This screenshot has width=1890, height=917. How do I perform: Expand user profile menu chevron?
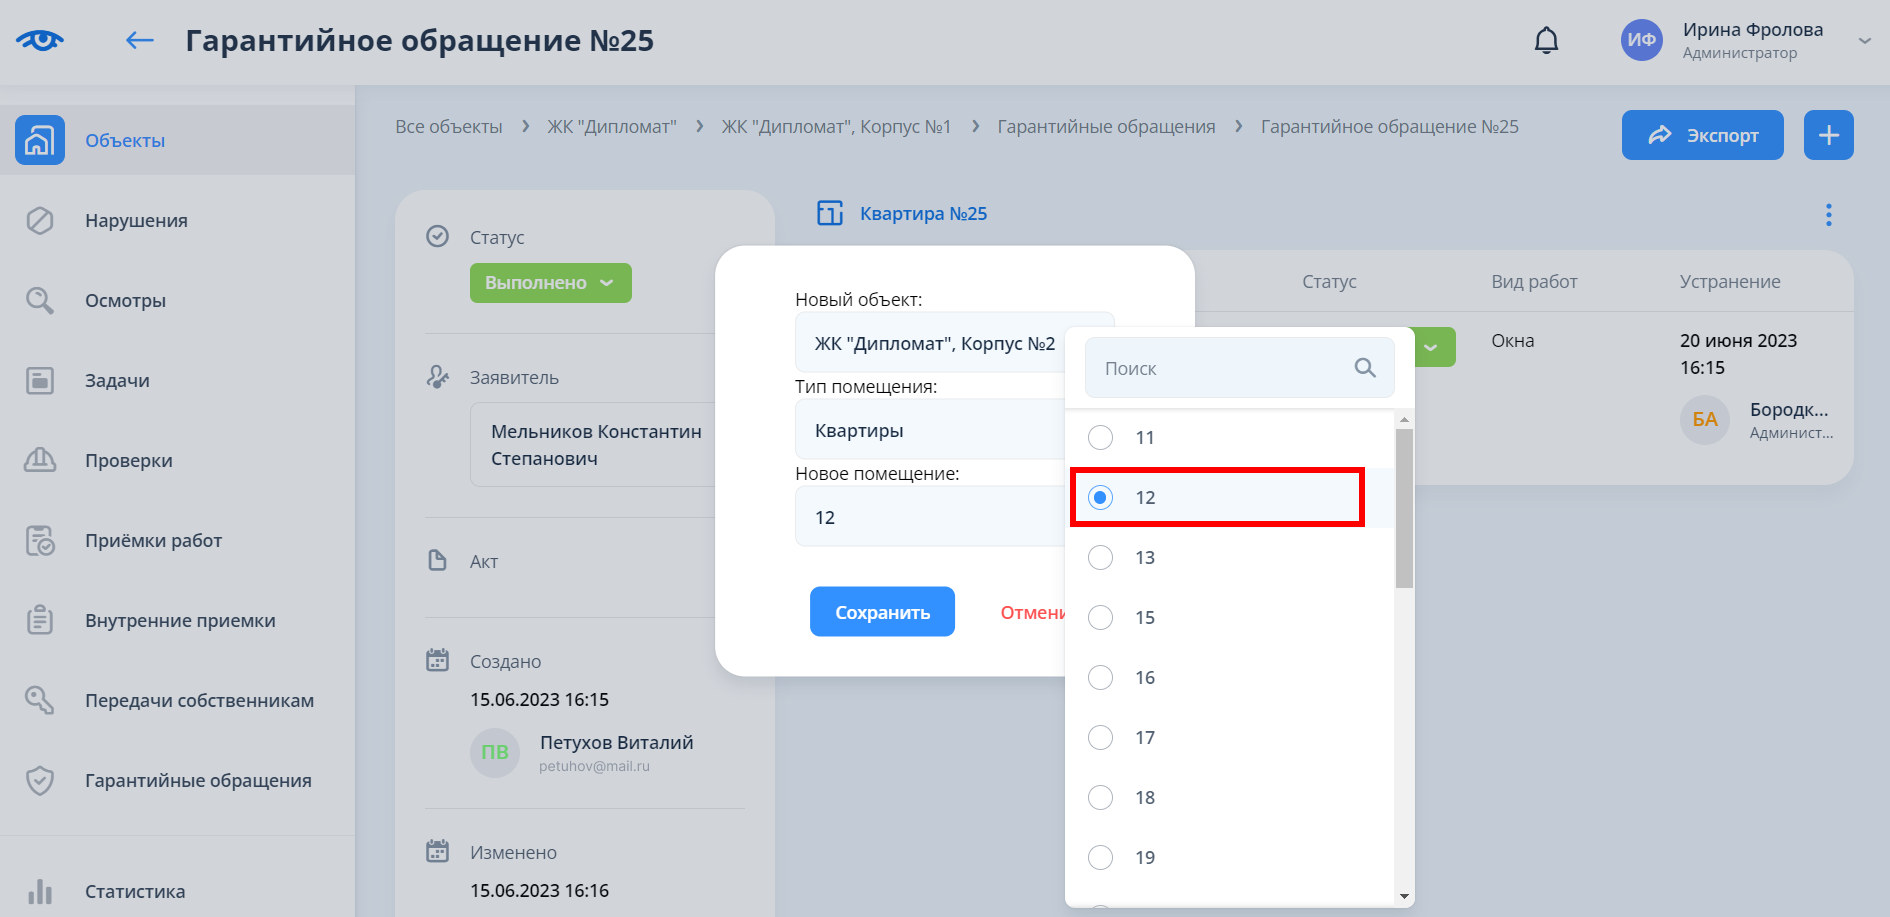(x=1864, y=41)
